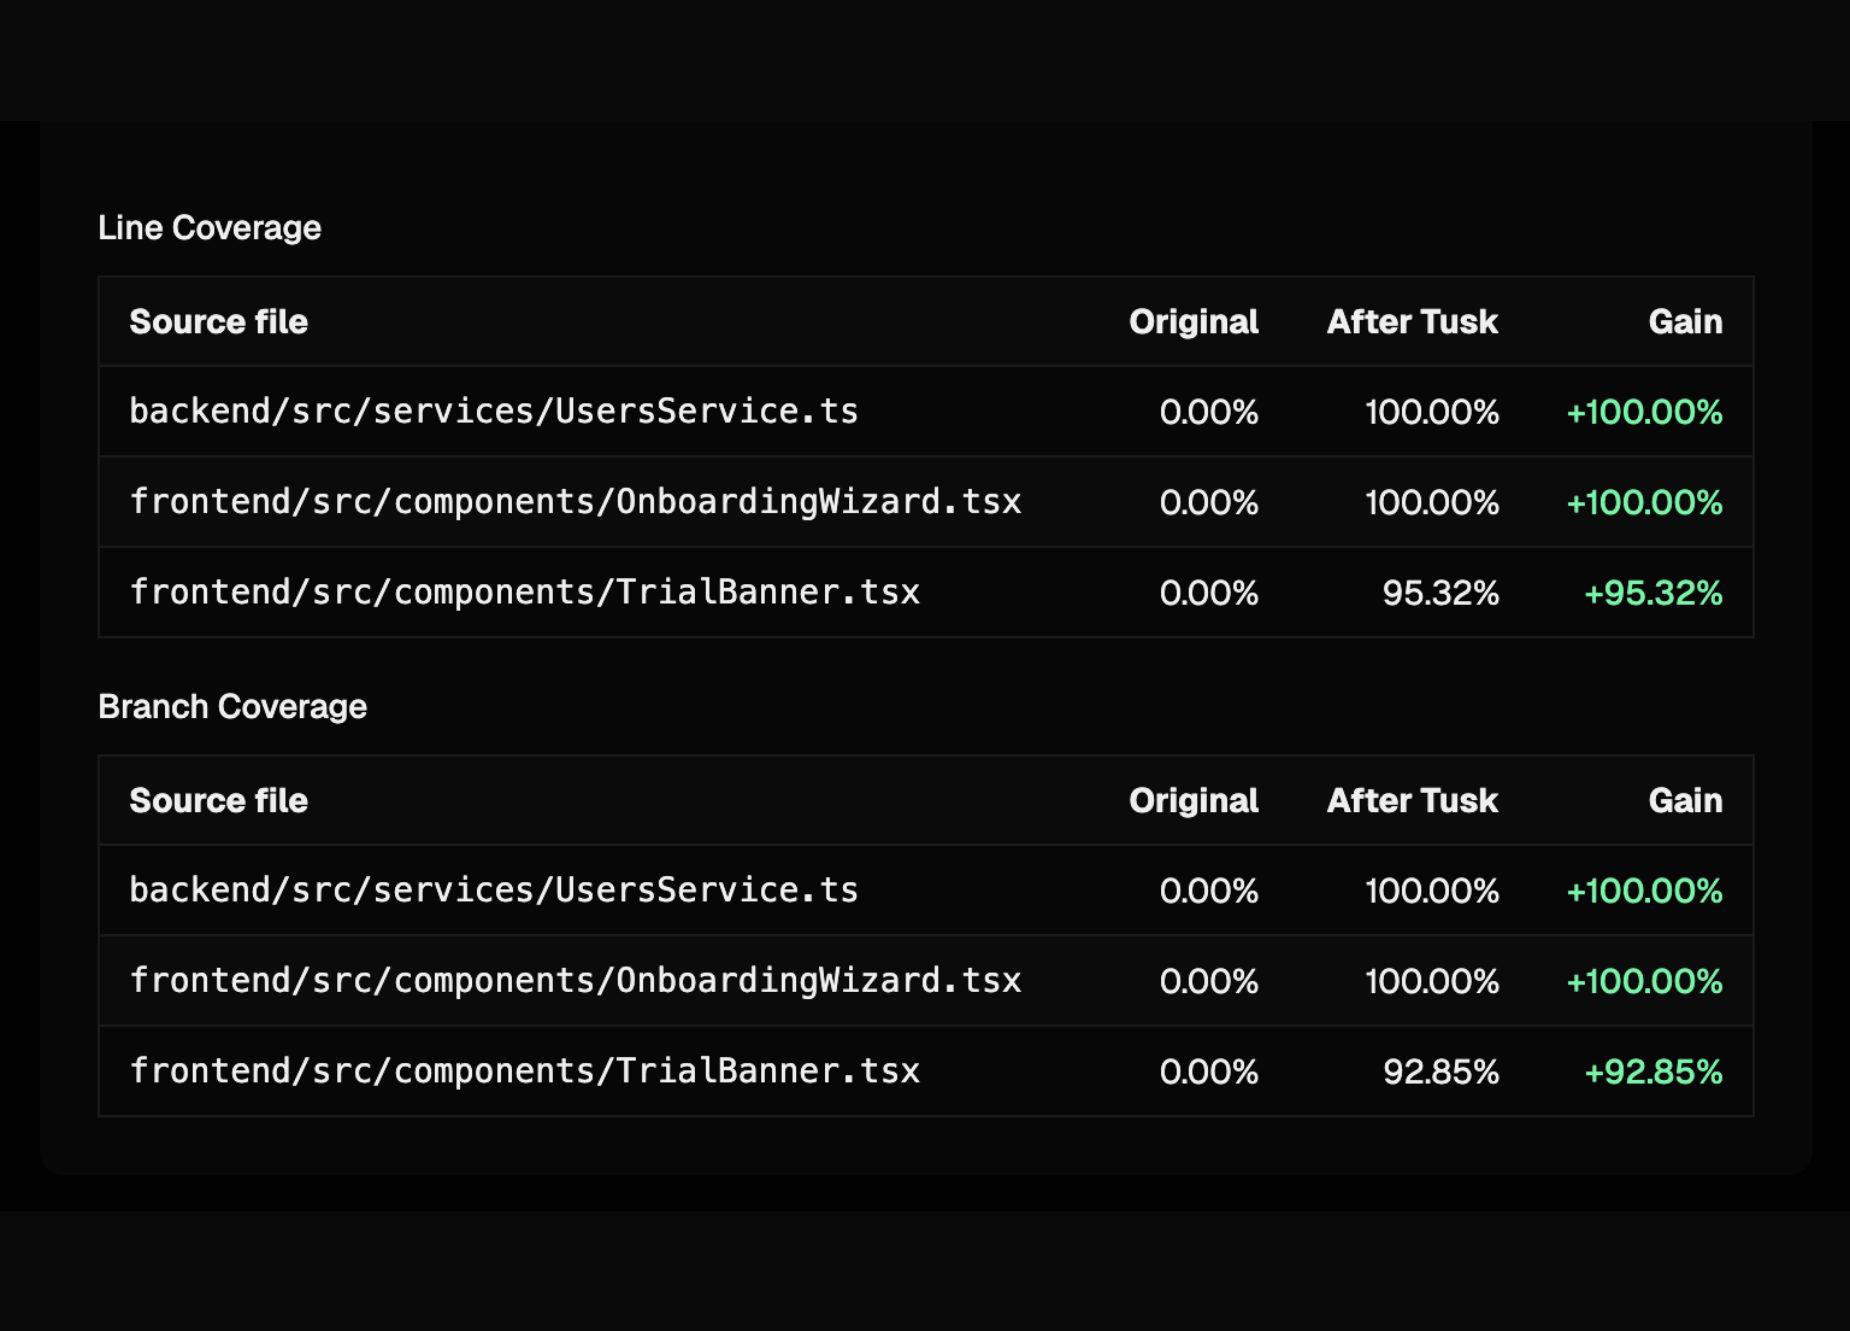The height and width of the screenshot is (1331, 1850).
Task: Select the 95.32% After Tusk value
Action: click(1440, 593)
